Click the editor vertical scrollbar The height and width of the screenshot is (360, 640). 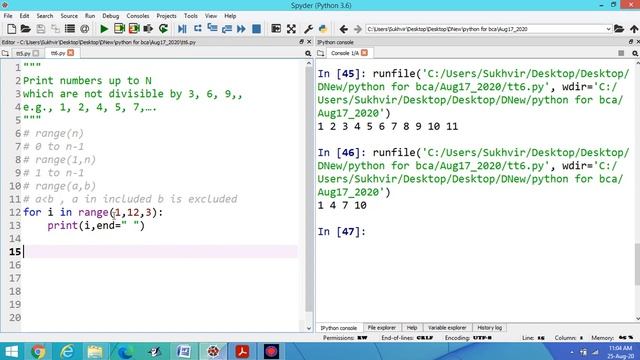tap(309, 189)
